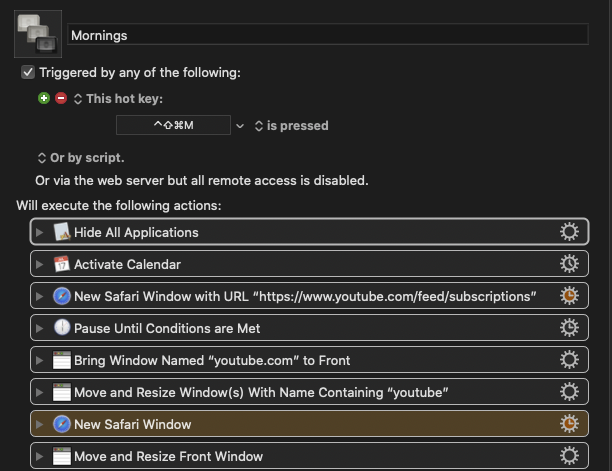Open orange timer gear for YouTube URL action
Viewport: 612px width, 471px height.
pyautogui.click(x=569, y=296)
